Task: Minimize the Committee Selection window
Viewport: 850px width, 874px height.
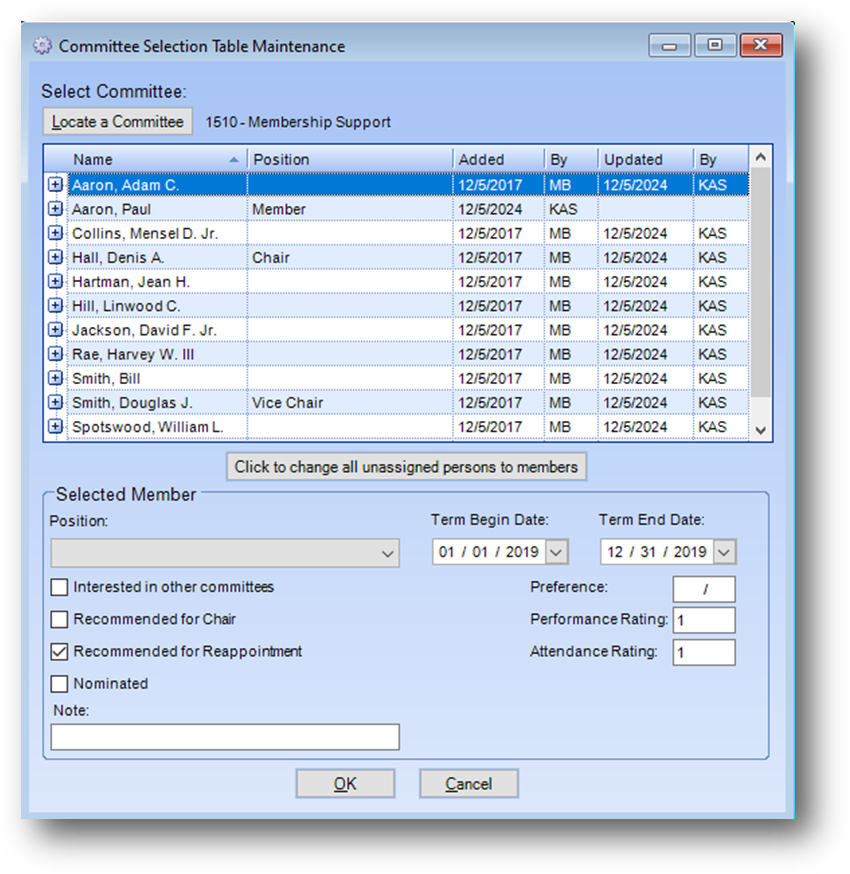Action: click(669, 45)
